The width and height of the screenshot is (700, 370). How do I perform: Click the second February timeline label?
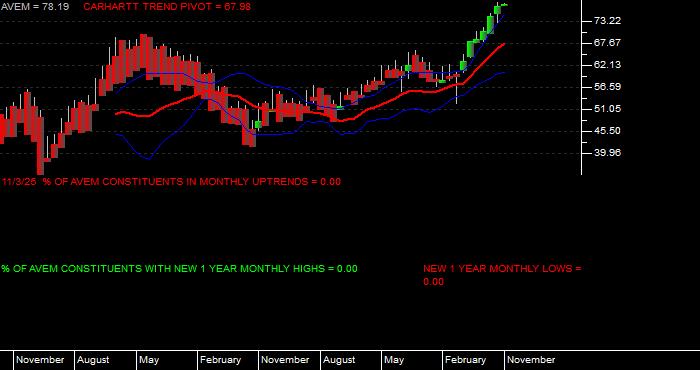coord(466,360)
